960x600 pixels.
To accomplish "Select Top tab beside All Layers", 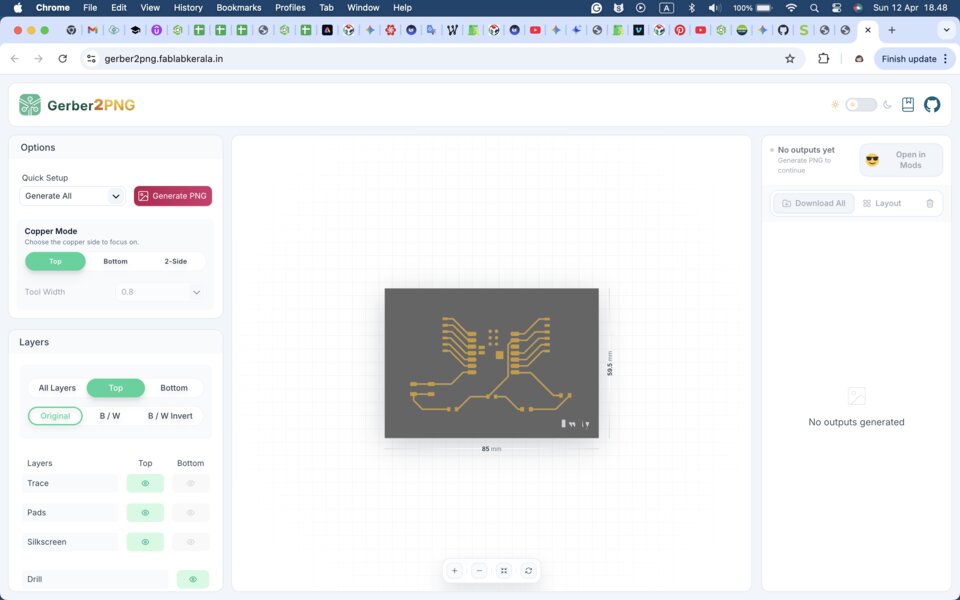I will point(116,388).
